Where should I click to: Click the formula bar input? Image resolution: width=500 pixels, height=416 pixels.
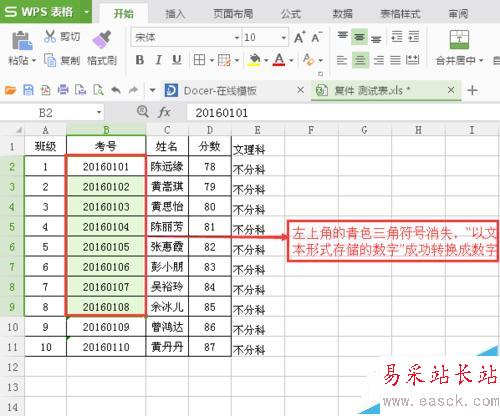click(x=343, y=113)
